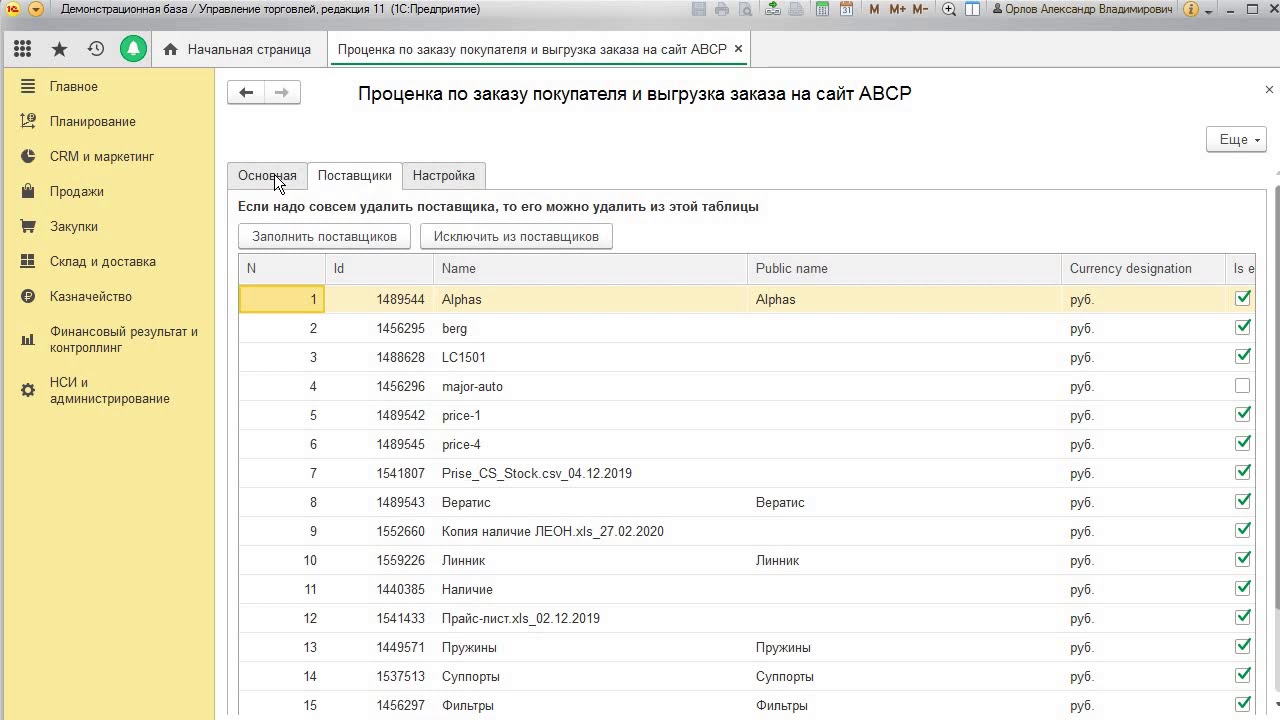Click the Заполнить поставщиков button
The height and width of the screenshot is (720, 1280).
tap(325, 236)
